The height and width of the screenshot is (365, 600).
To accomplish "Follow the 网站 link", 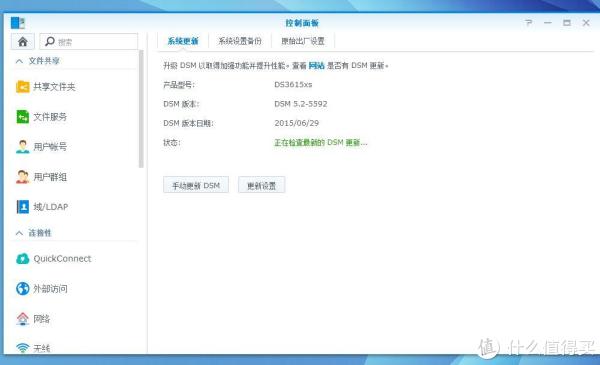I will (x=316, y=66).
